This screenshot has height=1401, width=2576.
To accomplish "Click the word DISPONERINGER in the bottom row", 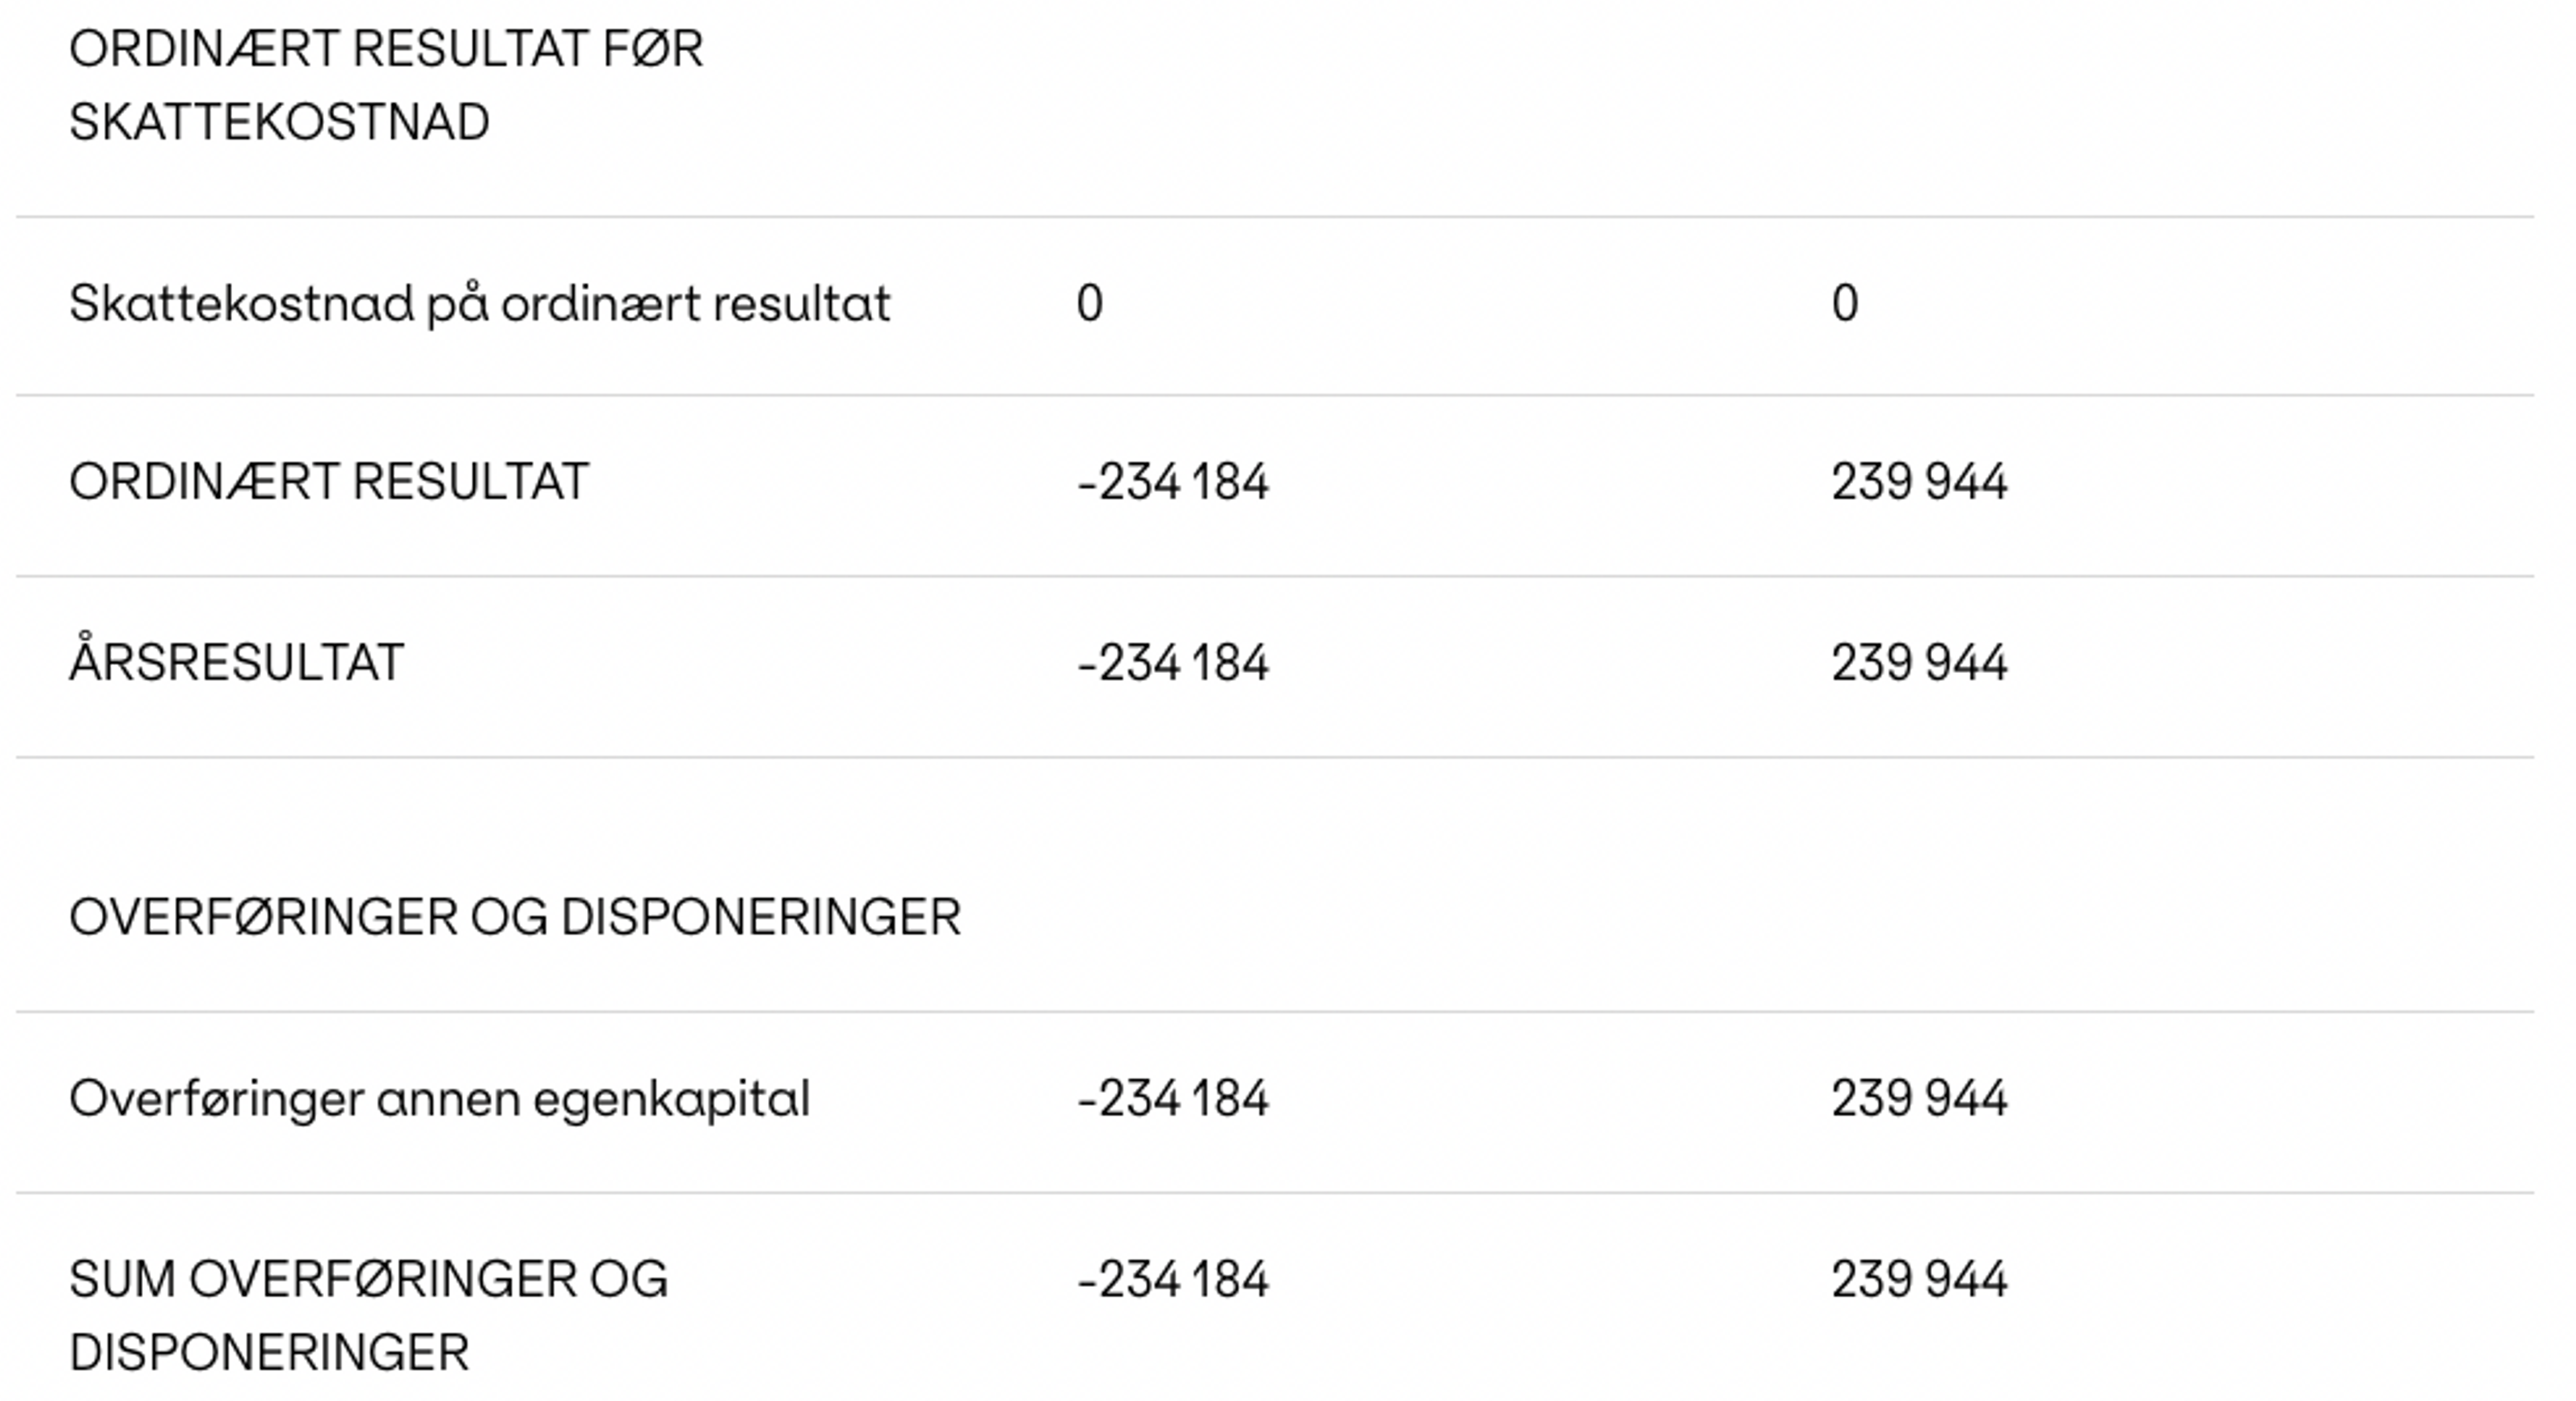I will tap(269, 1353).
